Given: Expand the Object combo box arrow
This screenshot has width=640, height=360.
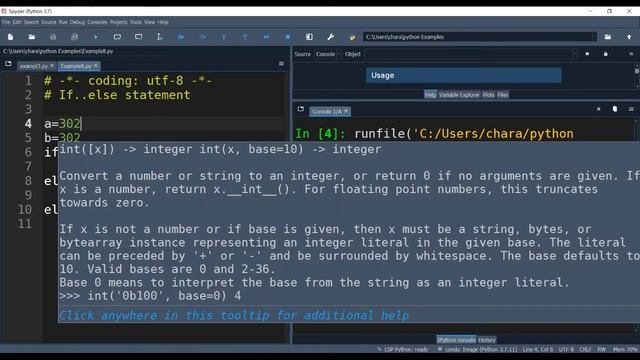Looking at the screenshot, I should point(574,54).
